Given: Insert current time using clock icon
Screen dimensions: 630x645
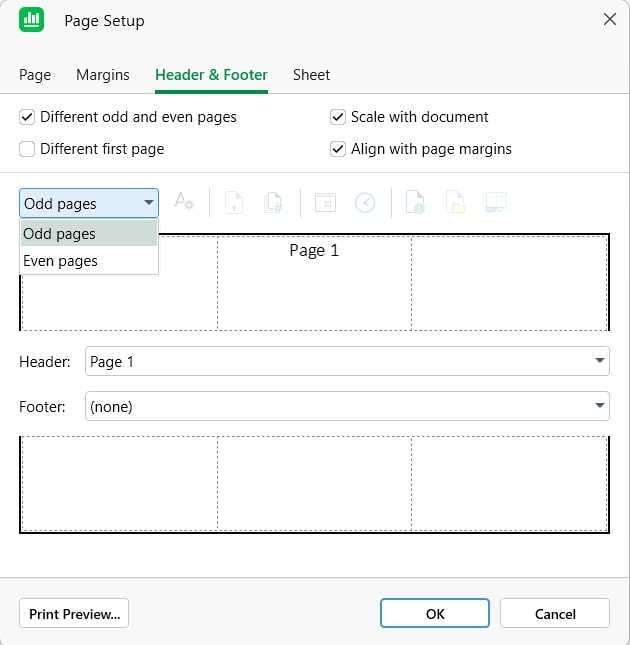Looking at the screenshot, I should pos(365,203).
